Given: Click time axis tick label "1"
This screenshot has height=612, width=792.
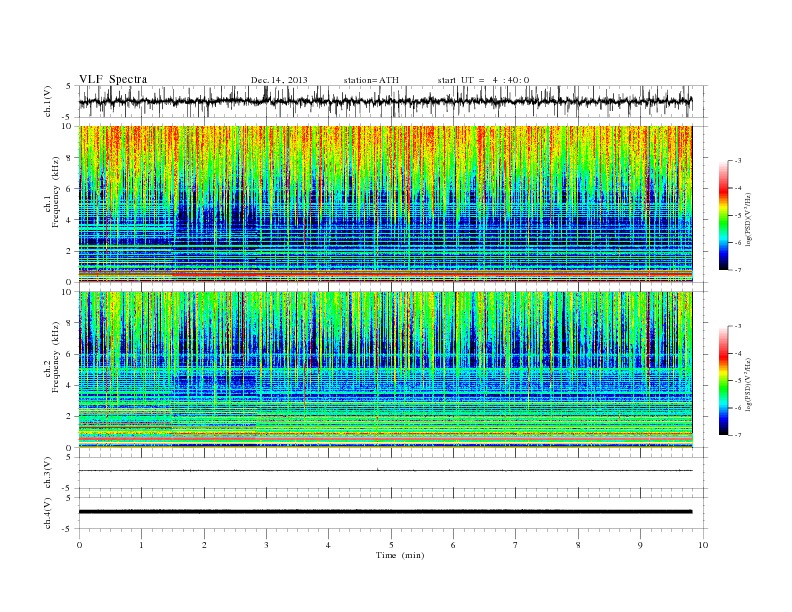Looking at the screenshot, I should pyautogui.click(x=141, y=545).
